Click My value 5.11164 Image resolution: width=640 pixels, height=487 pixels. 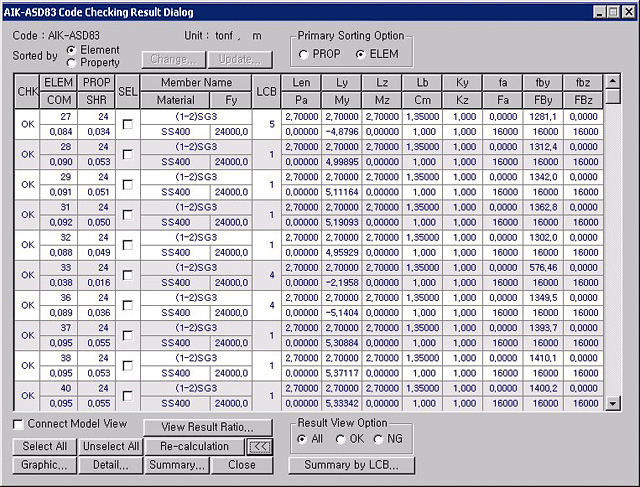(342, 192)
